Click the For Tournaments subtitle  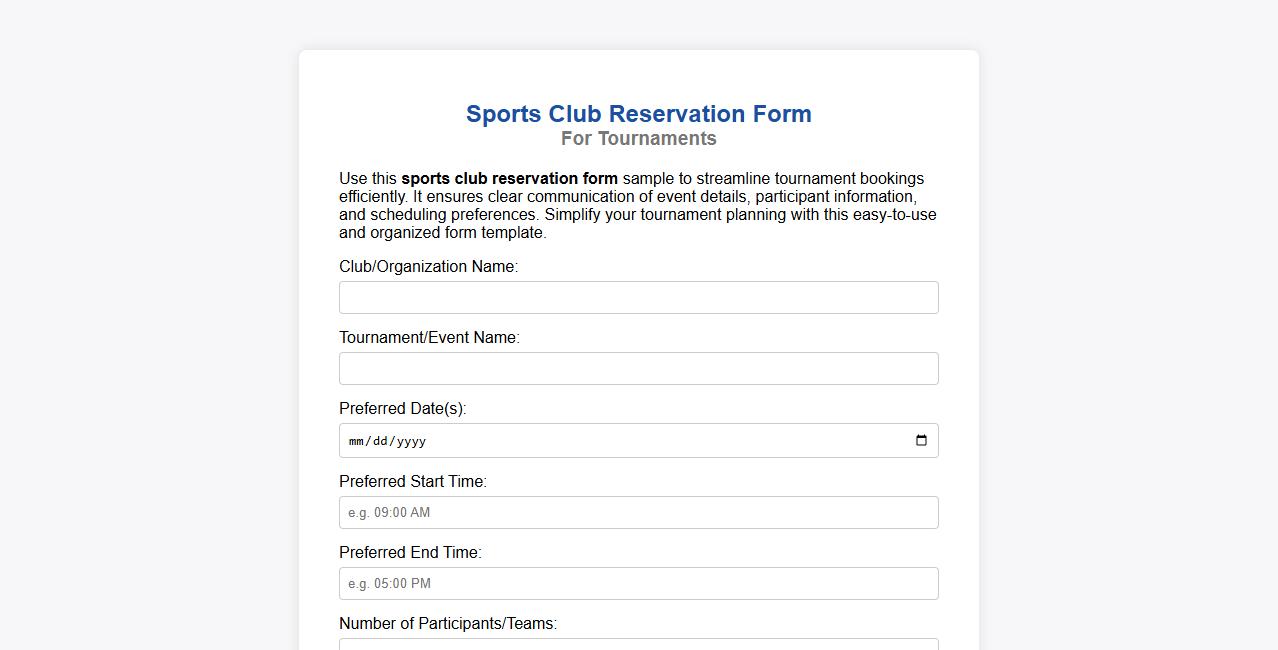[638, 138]
